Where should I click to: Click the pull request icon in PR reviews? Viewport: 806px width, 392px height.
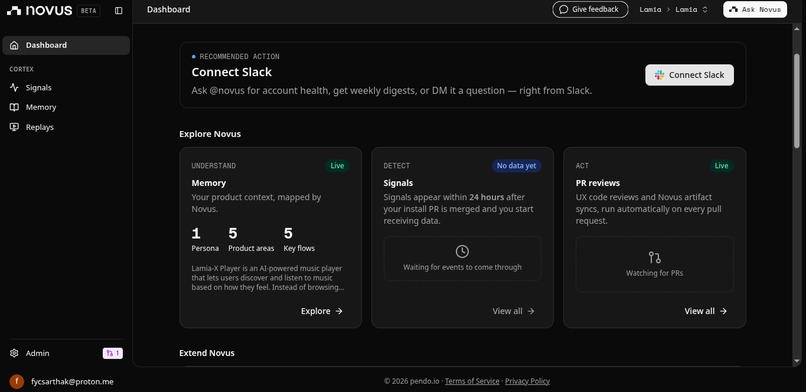654,257
